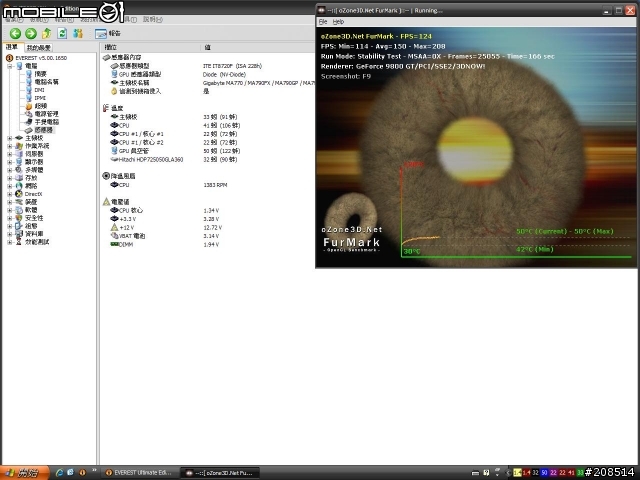This screenshot has height=480, width=640.
Task: Select the IPMI item in the tree
Action: coord(36,98)
